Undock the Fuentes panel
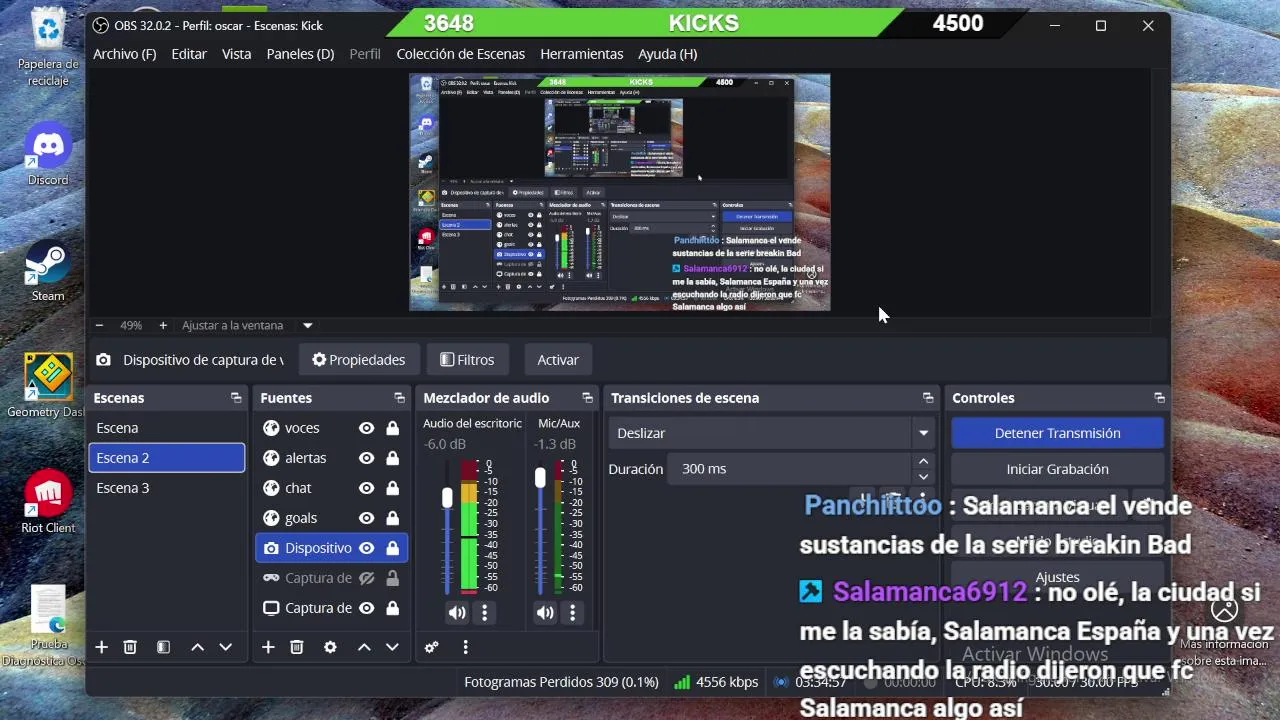1280x720 pixels. tap(399, 398)
